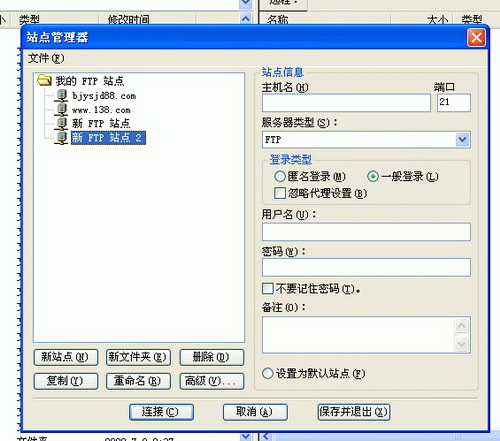Click the www.138.com server icon

tap(62, 110)
